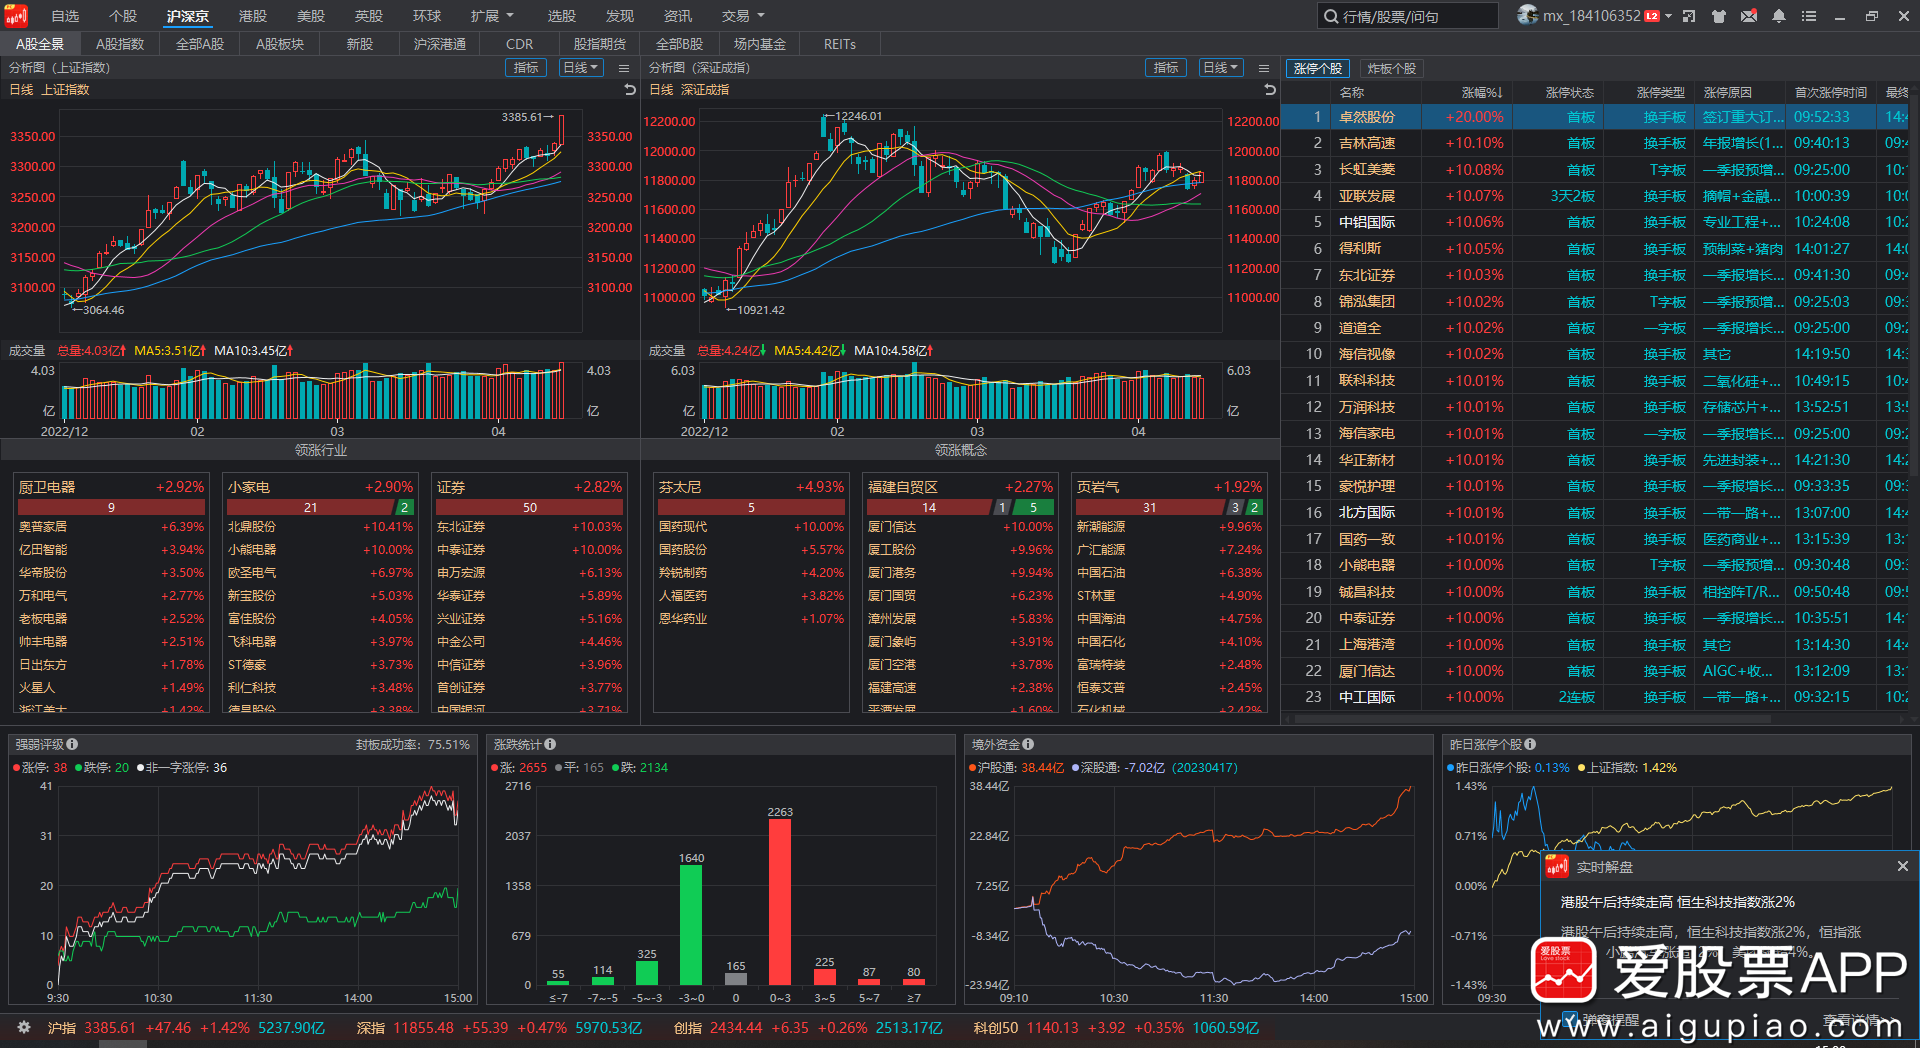Close the 实时解盘 popup
Image resolution: width=1920 pixels, height=1048 pixels.
pyautogui.click(x=1903, y=866)
